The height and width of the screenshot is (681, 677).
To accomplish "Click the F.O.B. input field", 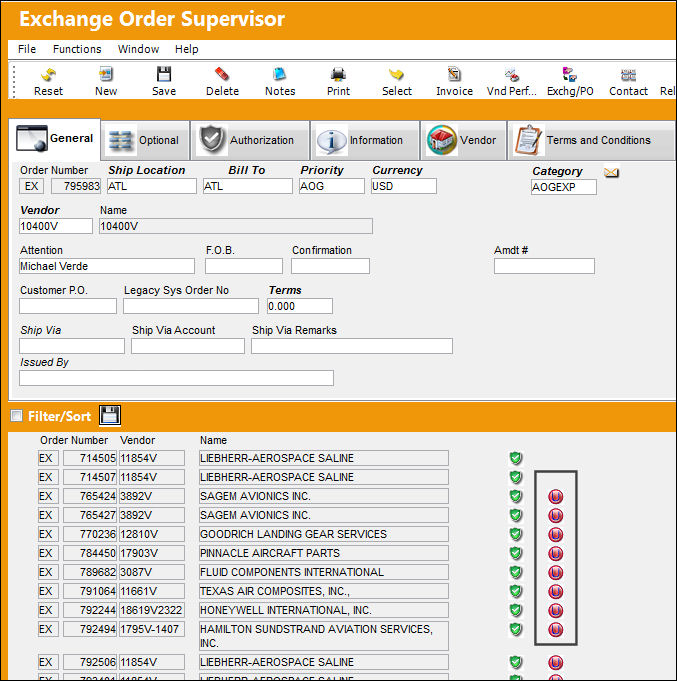I will coord(244,266).
